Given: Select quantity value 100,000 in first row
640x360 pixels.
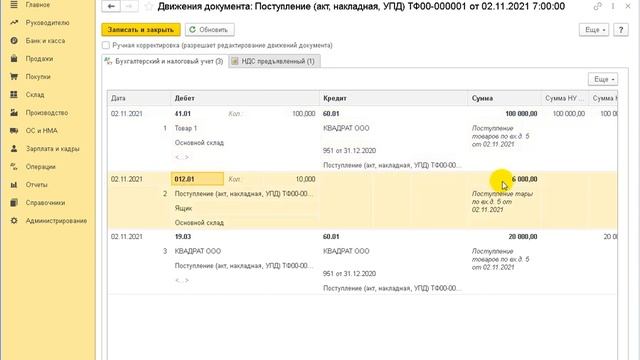Looking at the screenshot, I should coord(304,114).
